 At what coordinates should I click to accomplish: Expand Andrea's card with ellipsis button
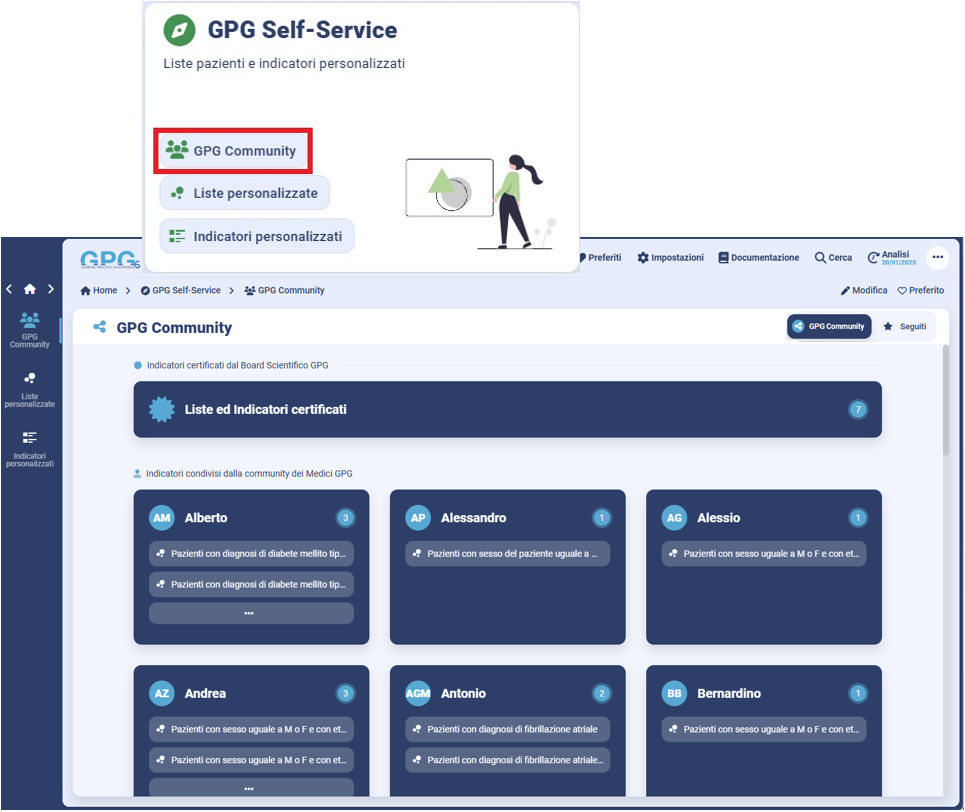pyautogui.click(x=251, y=788)
